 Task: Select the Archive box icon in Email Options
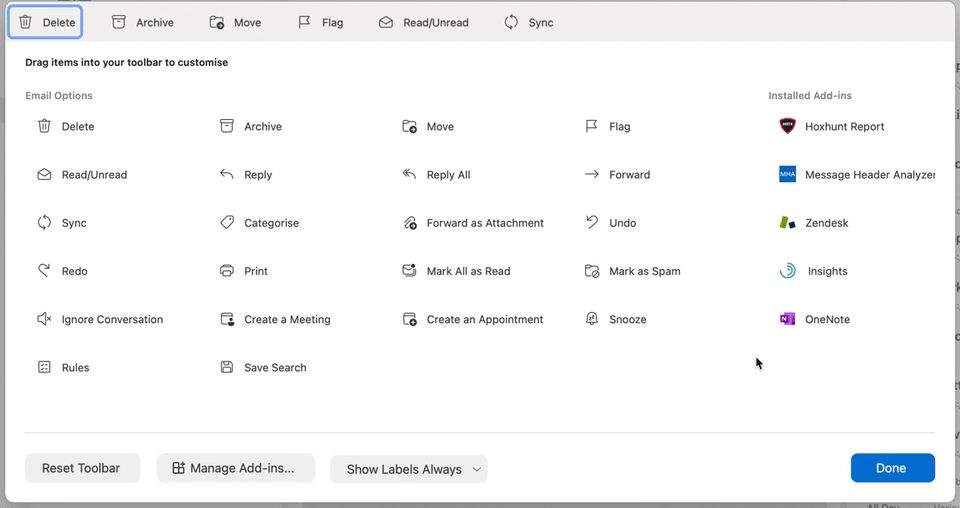(227, 126)
